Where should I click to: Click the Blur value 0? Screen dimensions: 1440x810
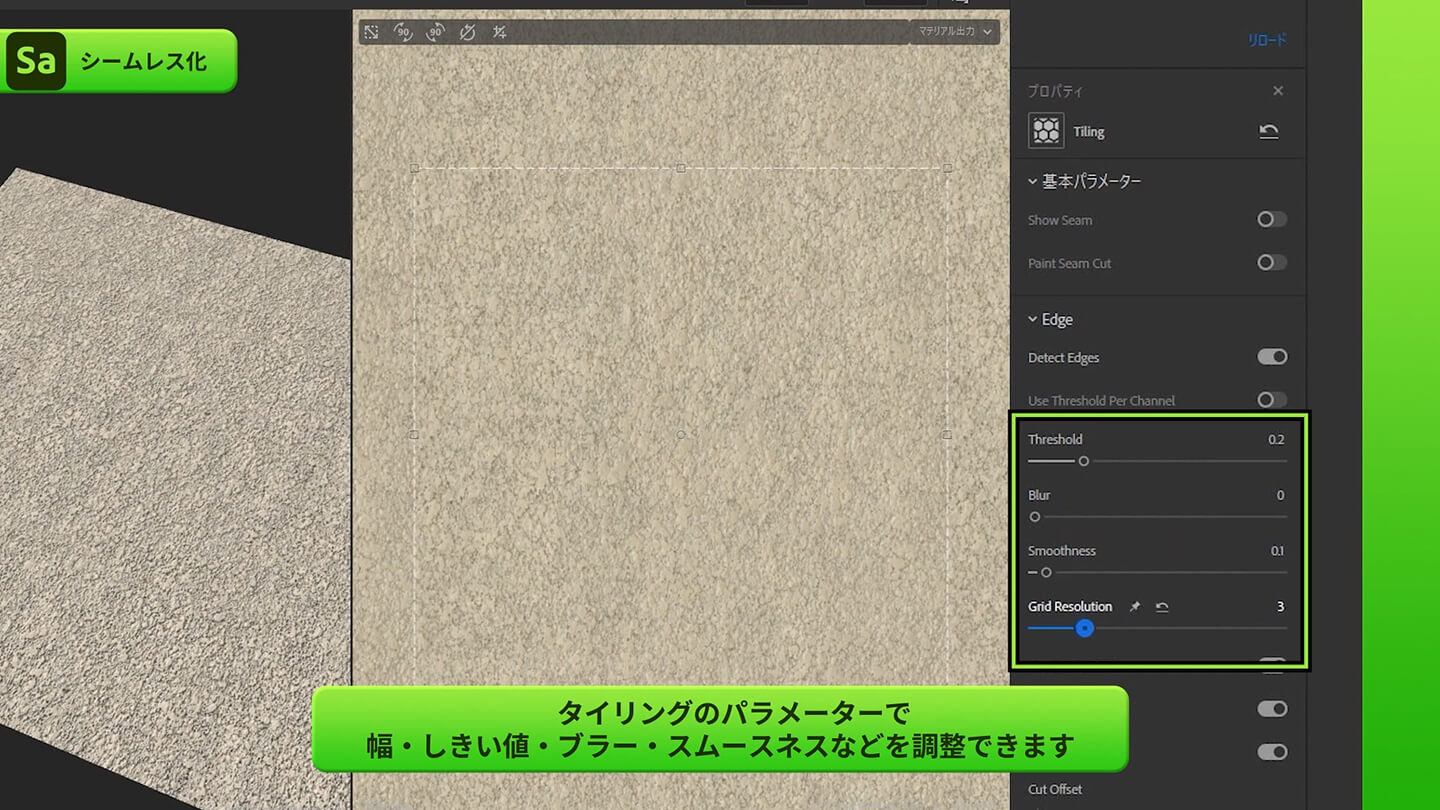1280,495
